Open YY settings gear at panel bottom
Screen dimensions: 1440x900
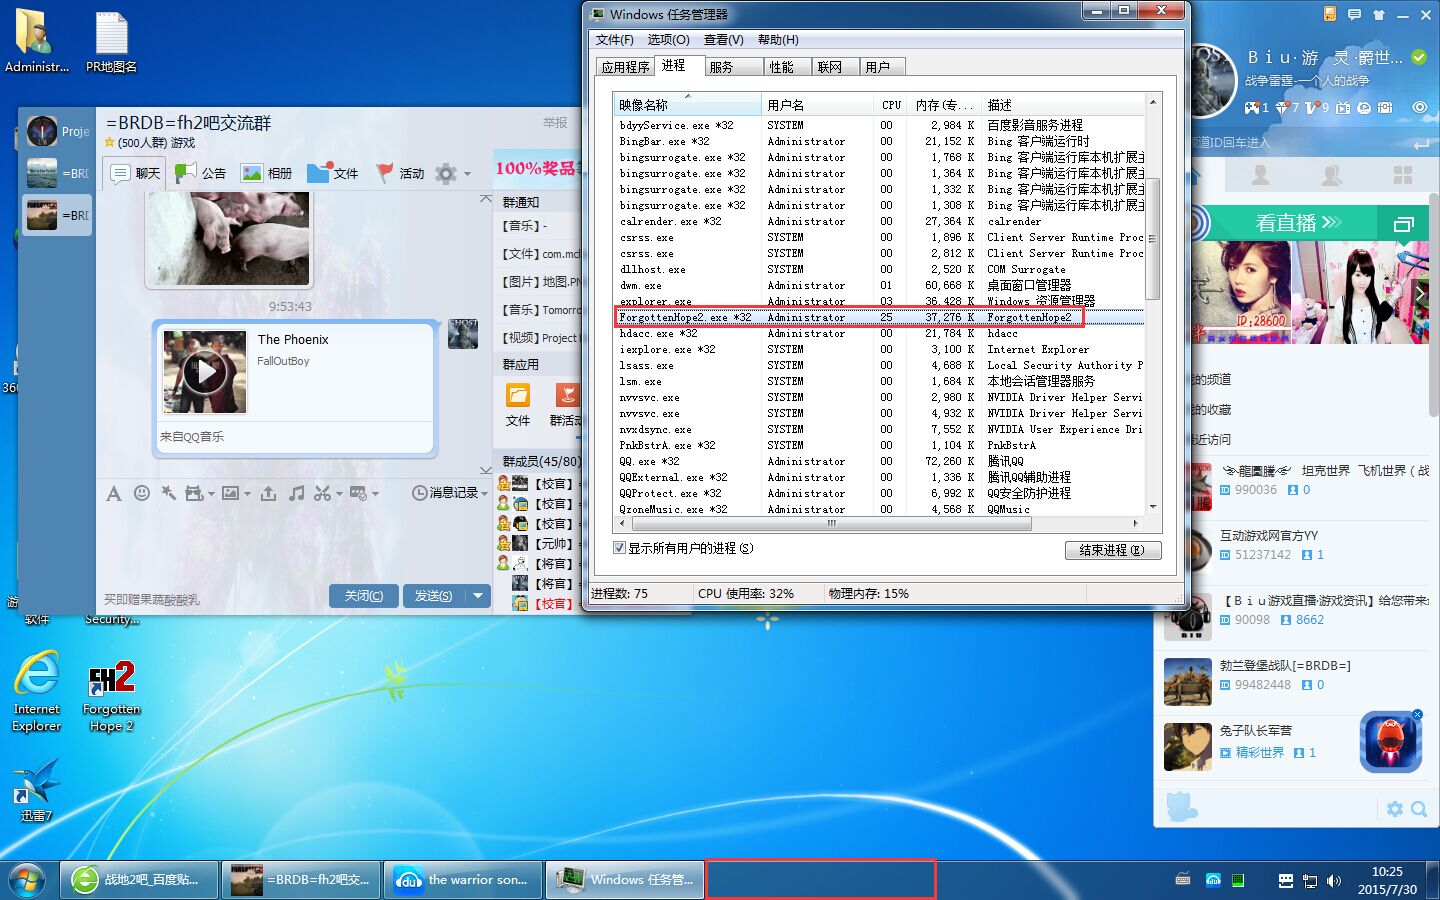[1395, 809]
